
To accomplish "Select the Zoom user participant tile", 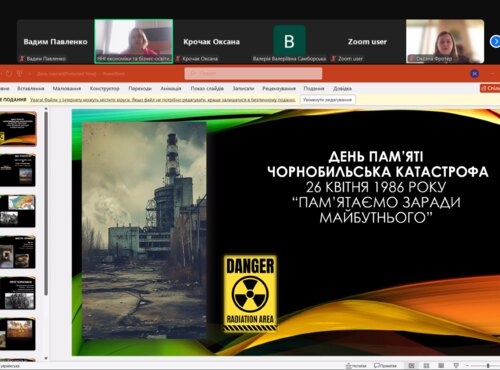I will tap(367, 41).
